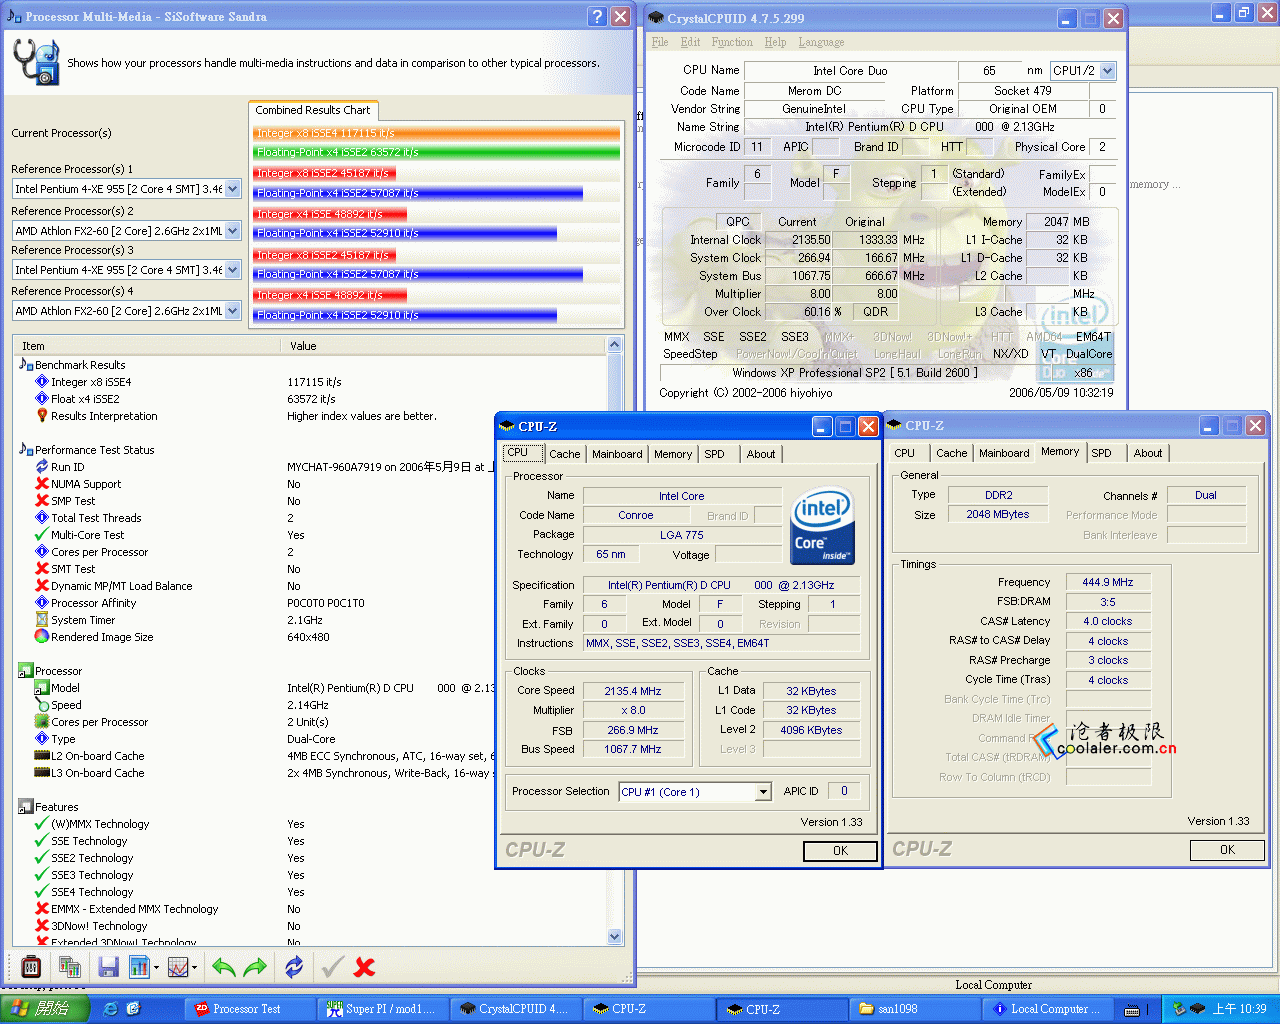Open Edit menu in CrystalCPUID
The height and width of the screenshot is (1024, 1280).
[690, 42]
